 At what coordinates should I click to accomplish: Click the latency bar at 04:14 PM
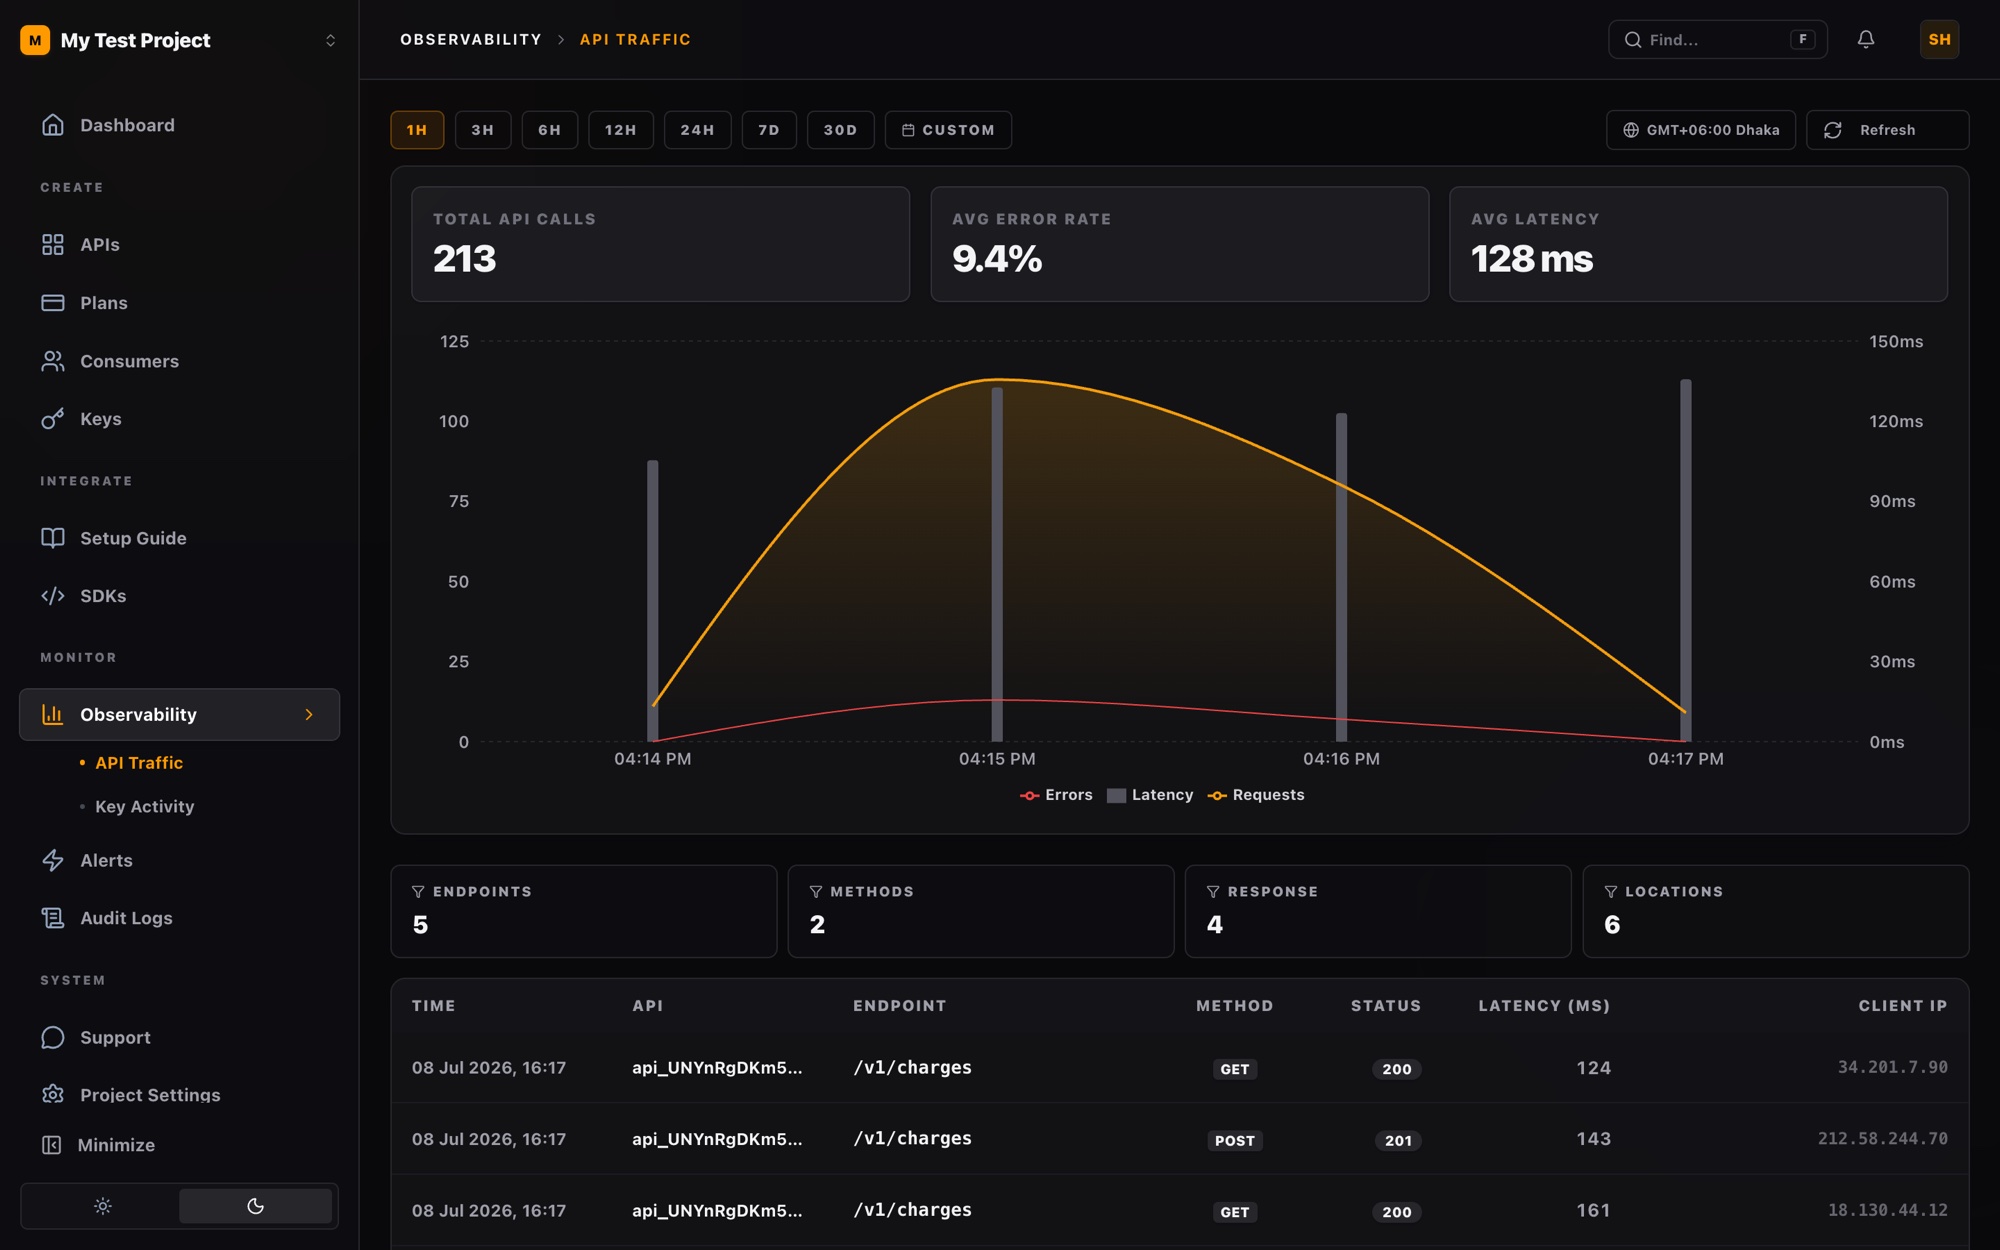tap(653, 601)
